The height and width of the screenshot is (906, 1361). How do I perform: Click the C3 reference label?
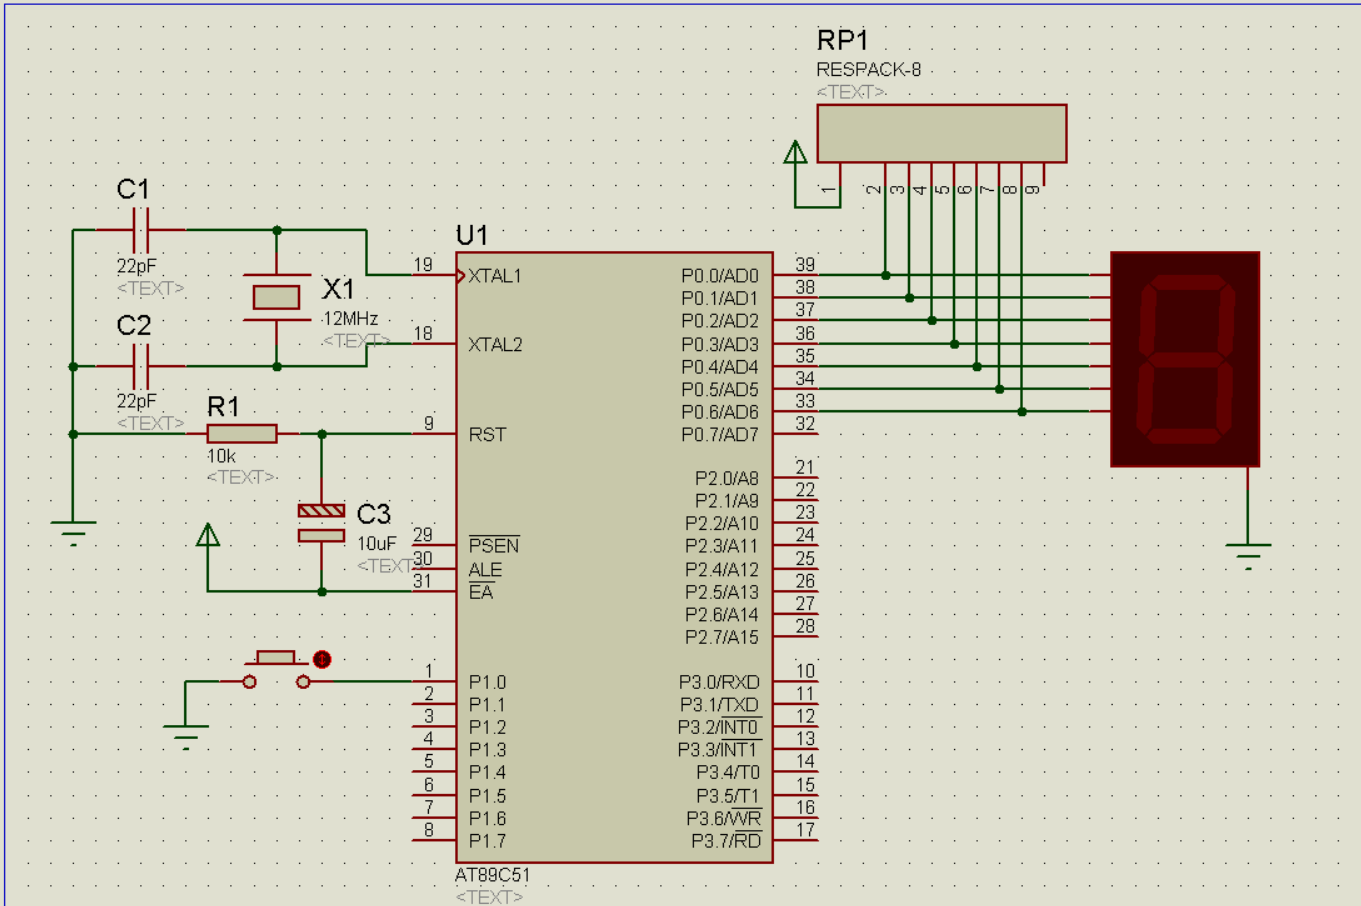click(x=373, y=514)
